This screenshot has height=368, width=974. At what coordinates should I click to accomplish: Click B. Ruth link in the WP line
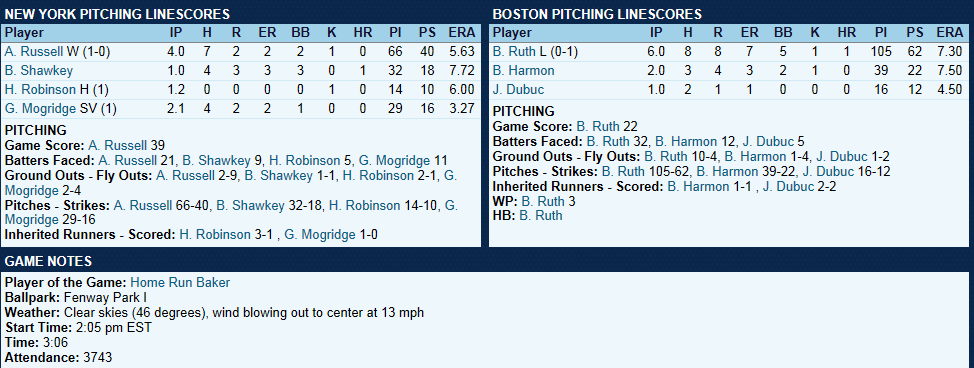(x=542, y=201)
